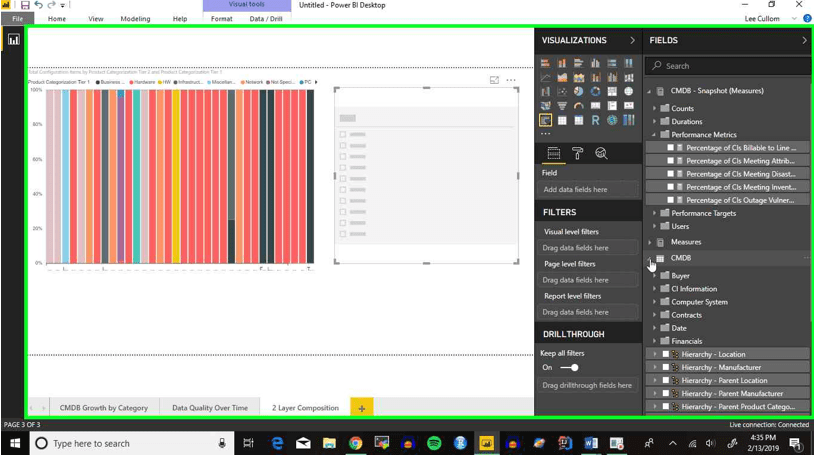
Task: Select the slicer visualization
Action: [x=545, y=120]
